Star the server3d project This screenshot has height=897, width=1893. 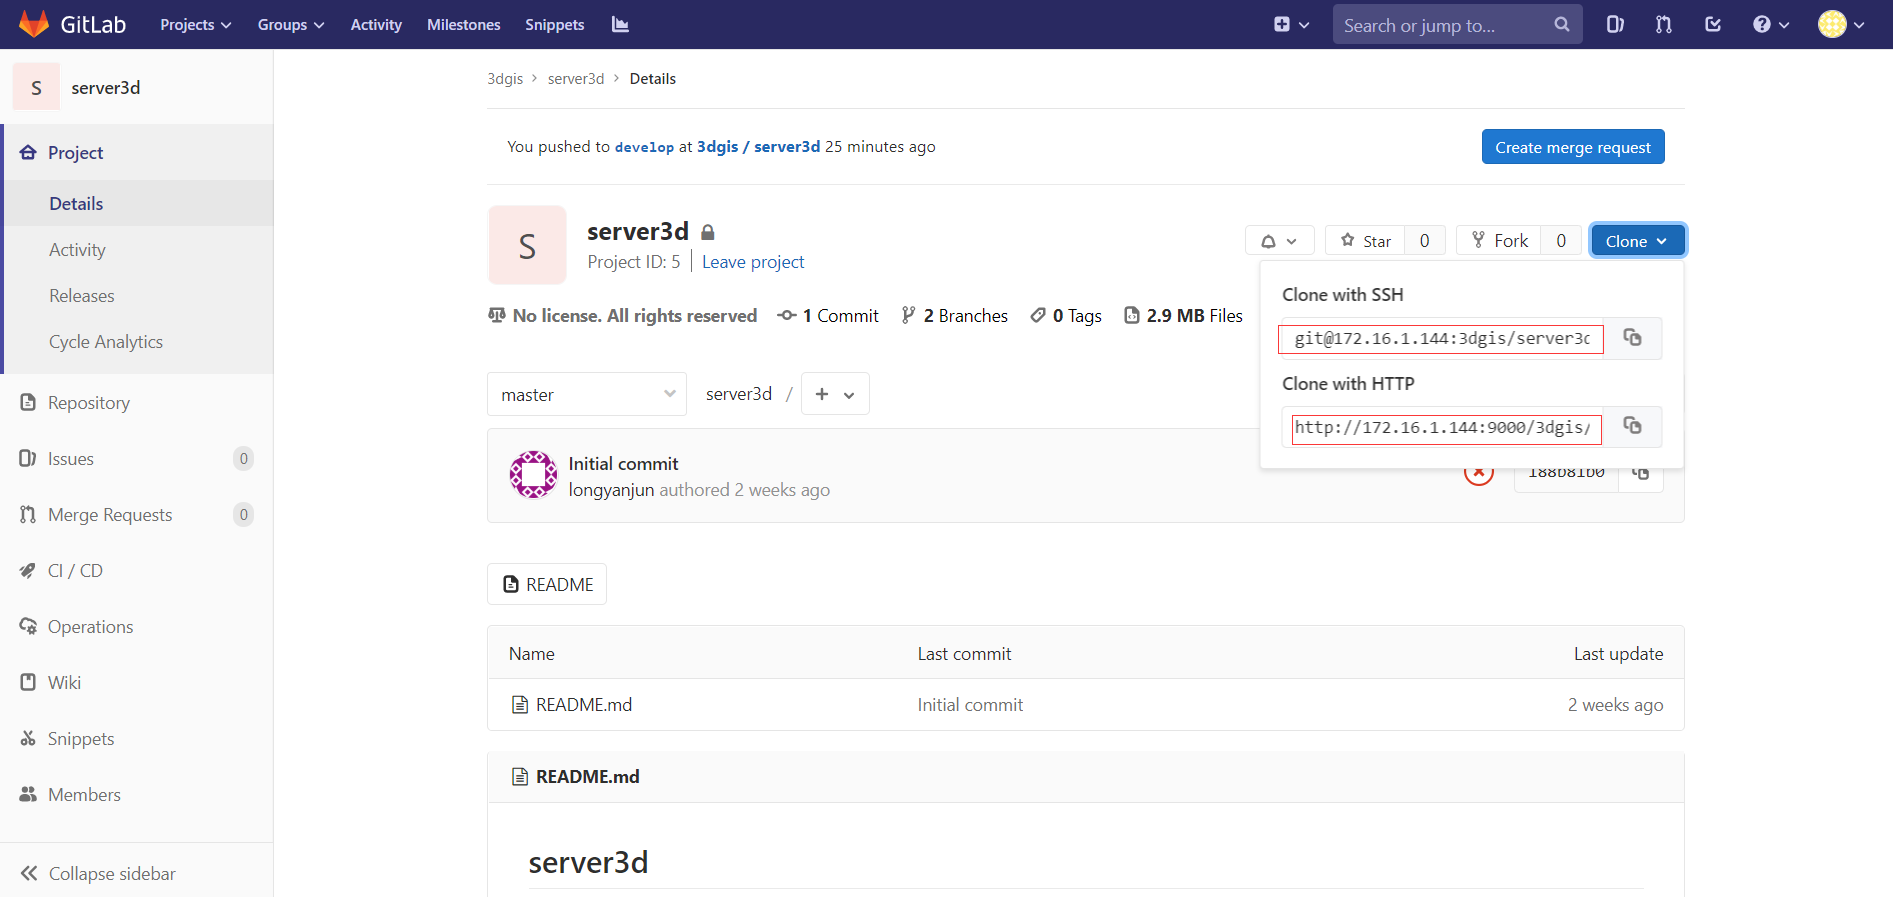coord(1365,241)
